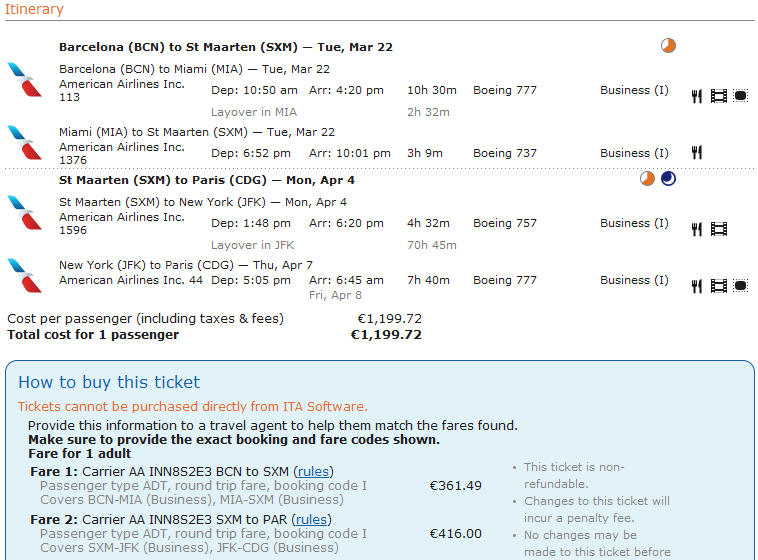Image resolution: width=758 pixels, height=560 pixels.
Task: Click the total cost for 1 passenger amount
Action: [x=386, y=335]
